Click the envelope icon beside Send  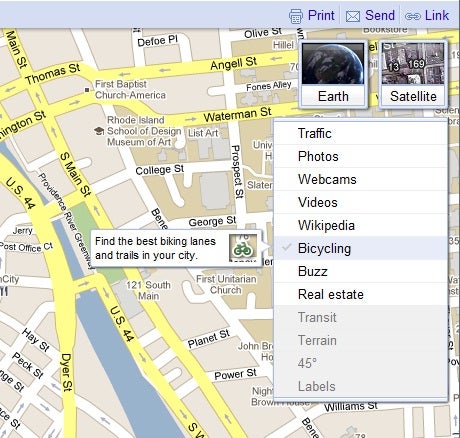click(353, 16)
